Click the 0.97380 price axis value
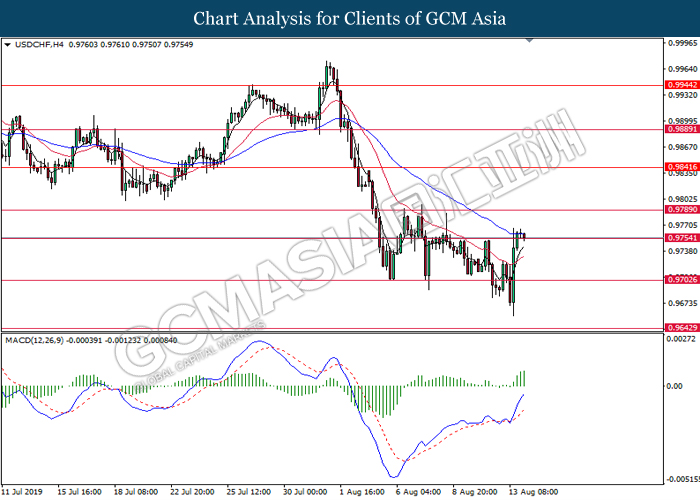Screen dimensions: 700x500 (683, 251)
